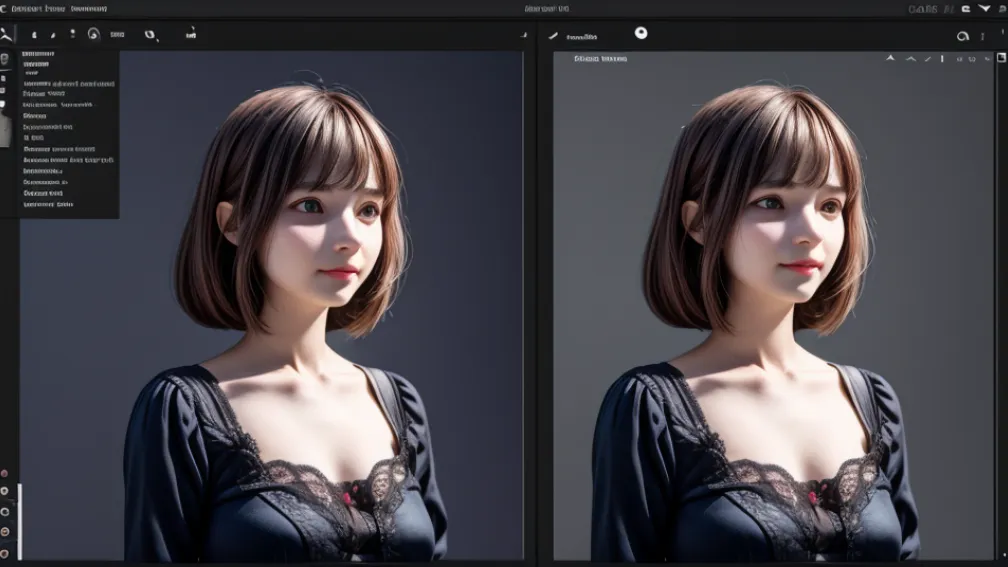1008x567 pixels.
Task: Click the icon left of the title bar down-triangle
Action: coord(966,9)
